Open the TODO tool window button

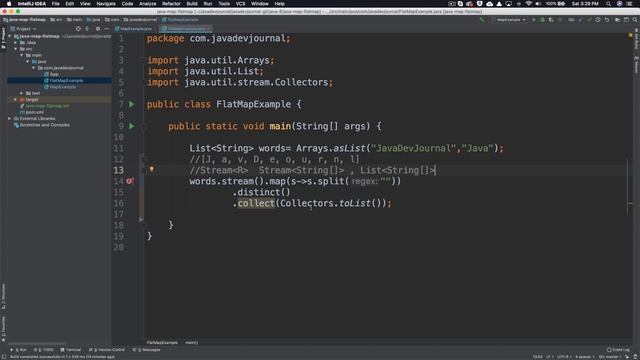43,350
